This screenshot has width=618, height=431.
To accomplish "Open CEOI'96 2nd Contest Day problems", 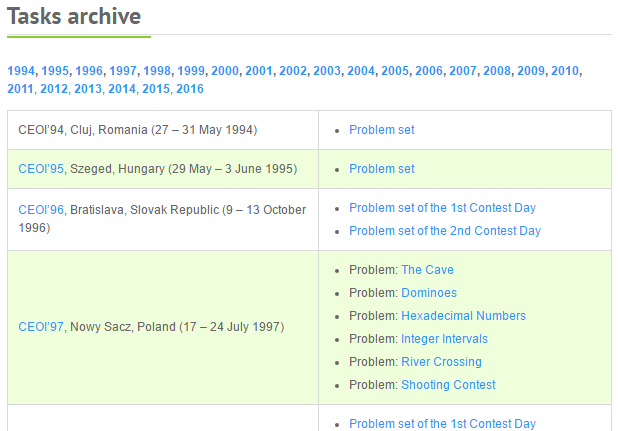I will point(444,231).
